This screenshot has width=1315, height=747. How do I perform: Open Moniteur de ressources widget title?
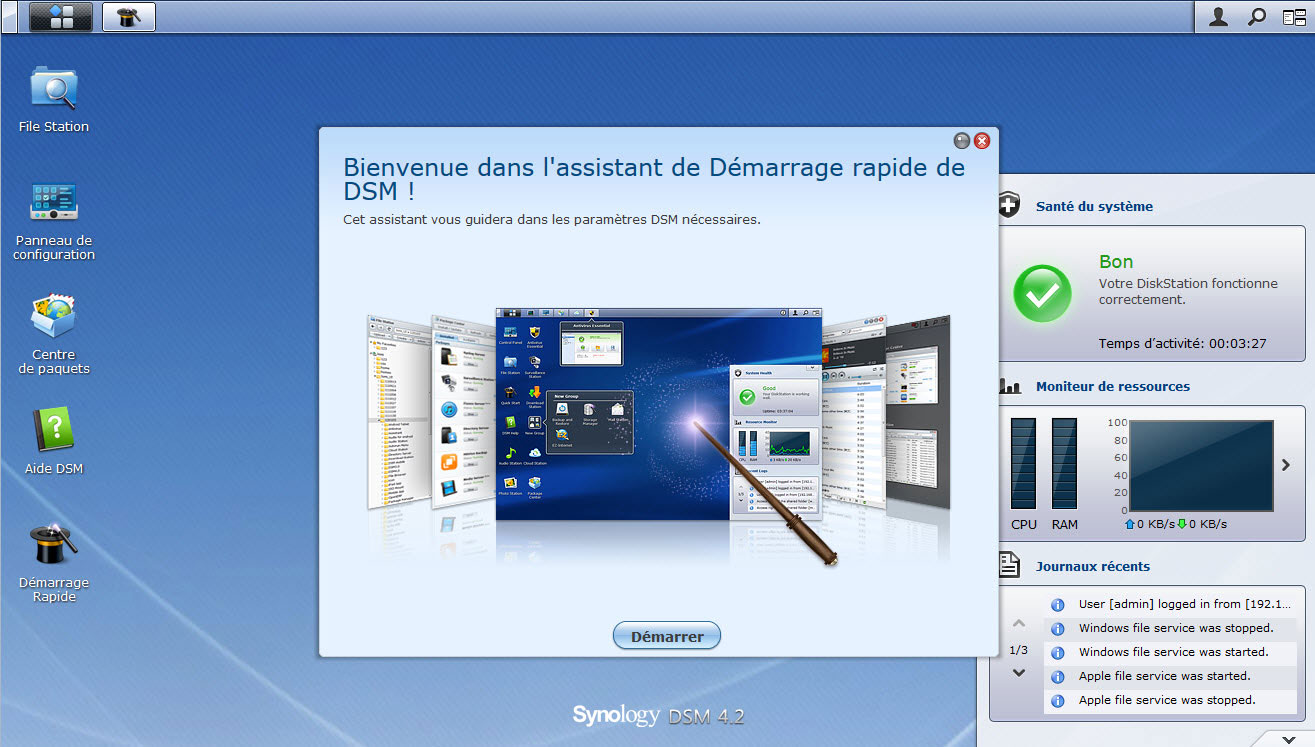click(x=1113, y=386)
